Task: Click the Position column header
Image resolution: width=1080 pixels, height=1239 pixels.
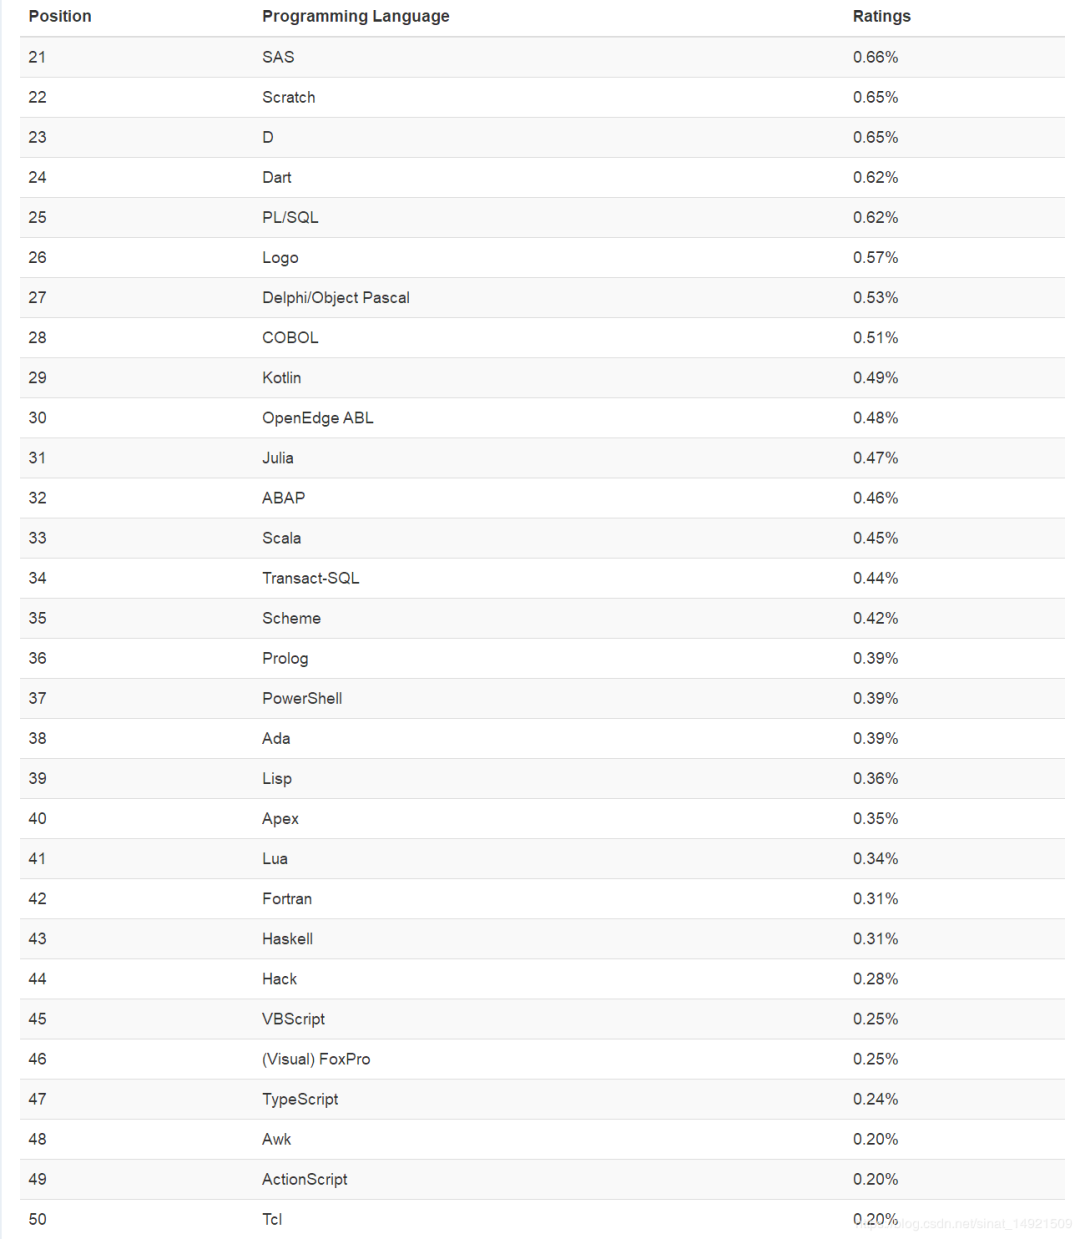Action: [x=60, y=16]
